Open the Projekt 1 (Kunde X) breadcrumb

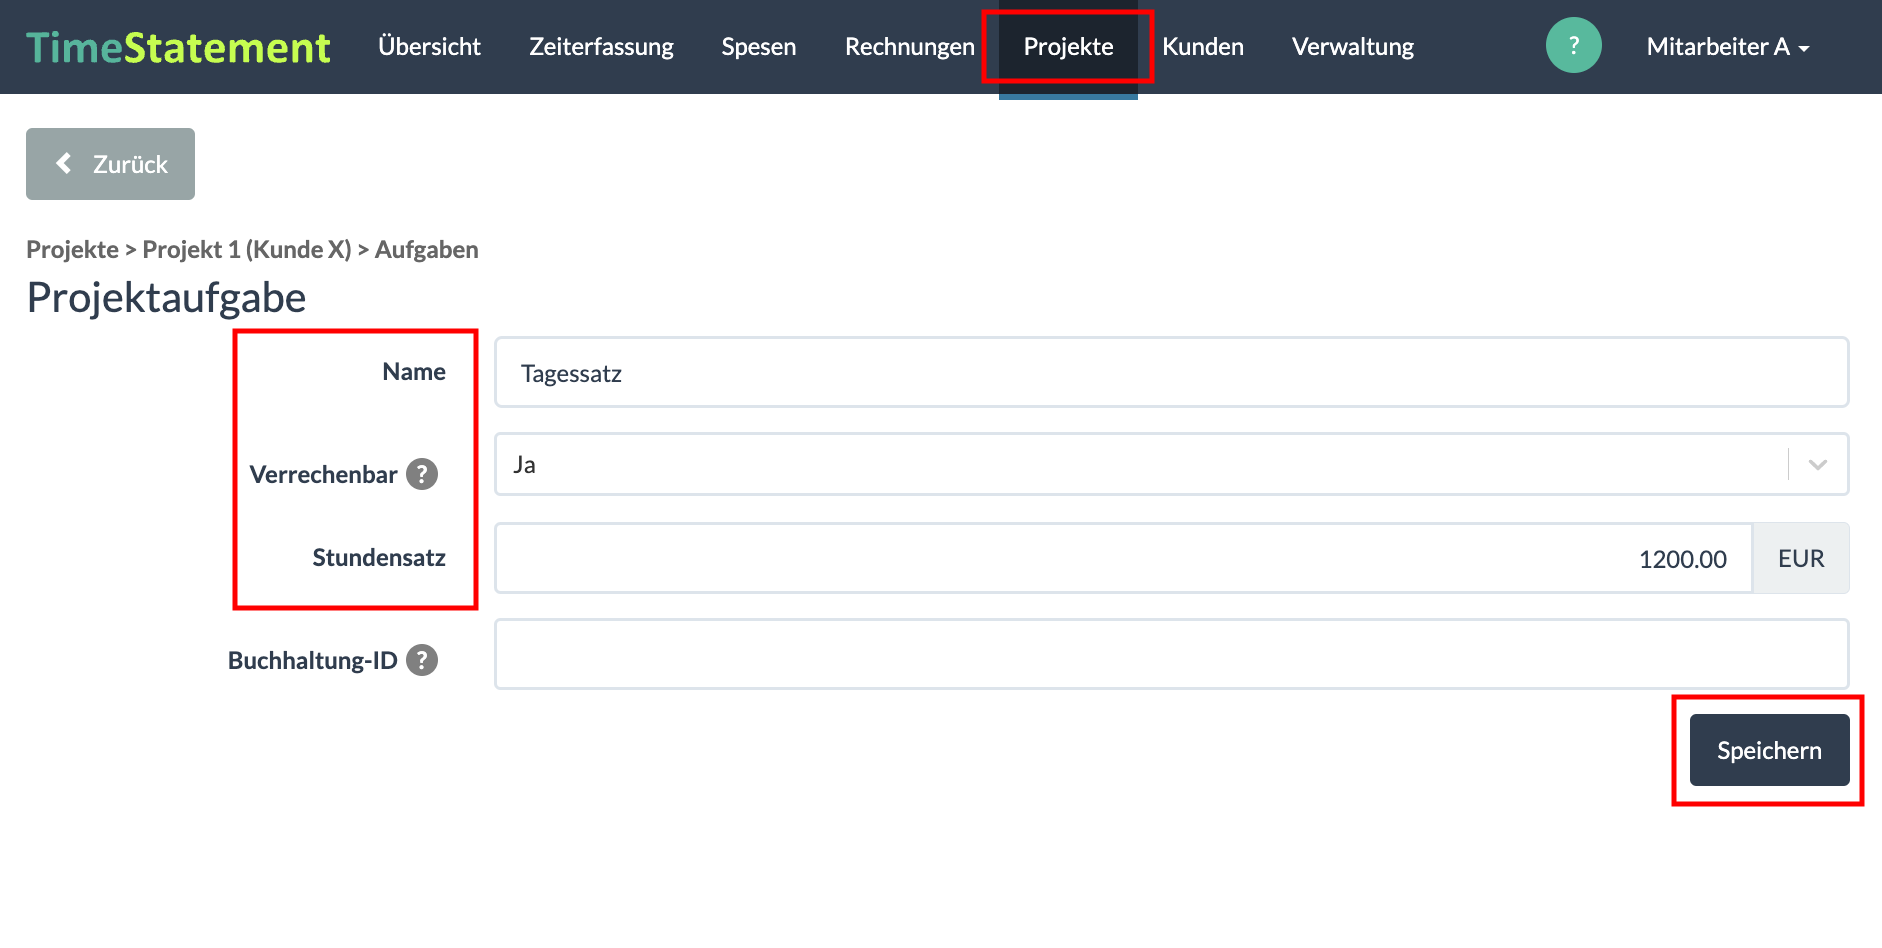pyautogui.click(x=247, y=249)
